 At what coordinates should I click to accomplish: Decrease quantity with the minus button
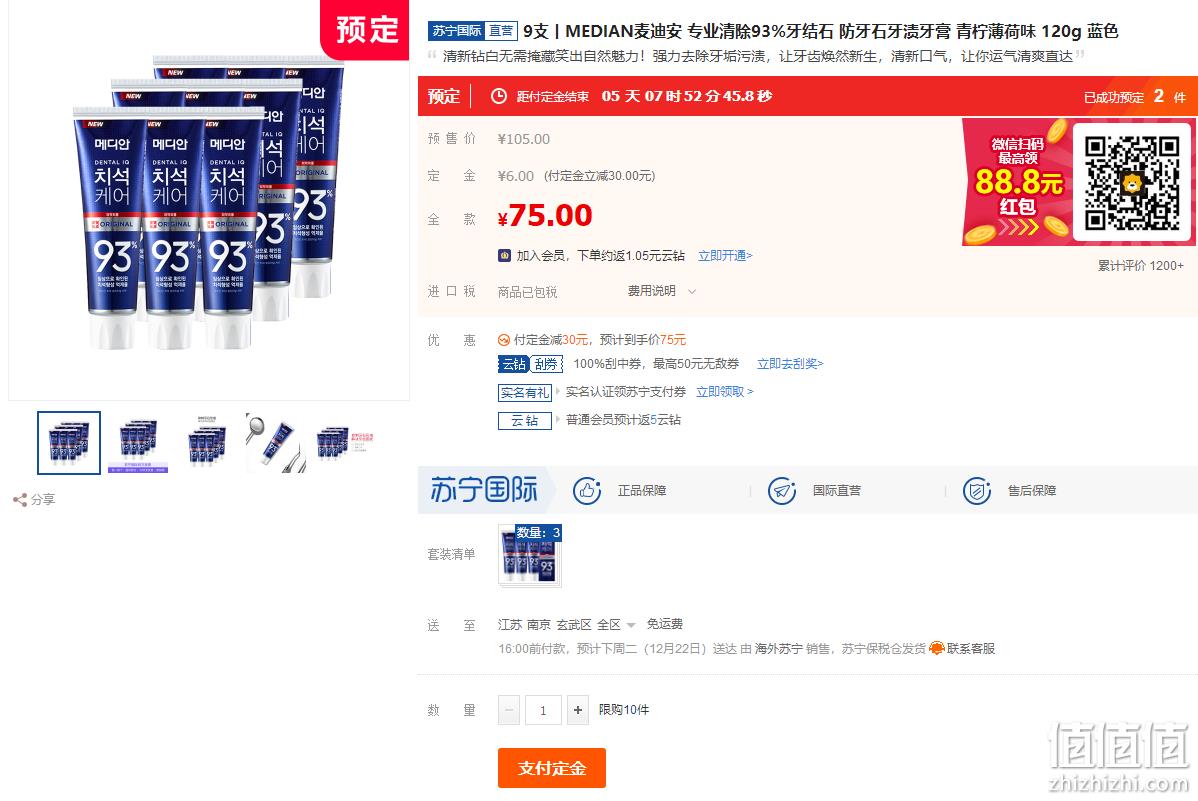pos(509,710)
